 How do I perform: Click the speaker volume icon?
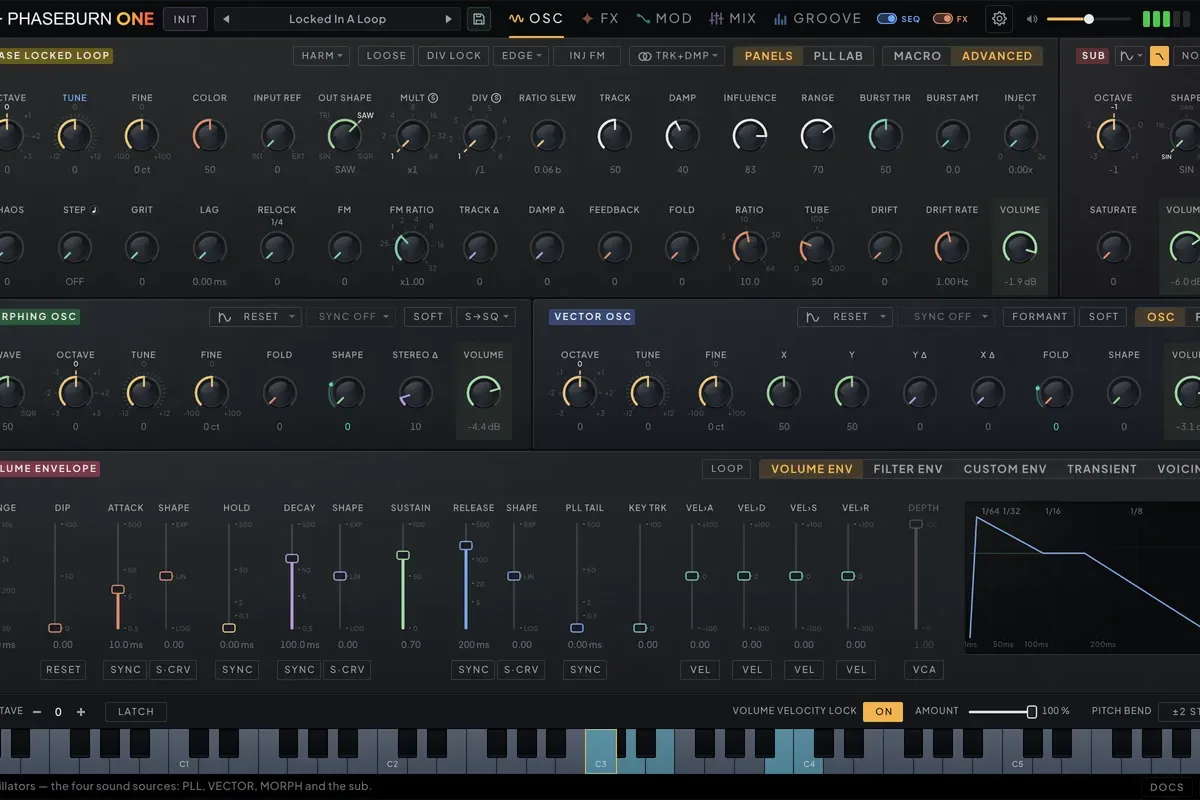click(1032, 19)
